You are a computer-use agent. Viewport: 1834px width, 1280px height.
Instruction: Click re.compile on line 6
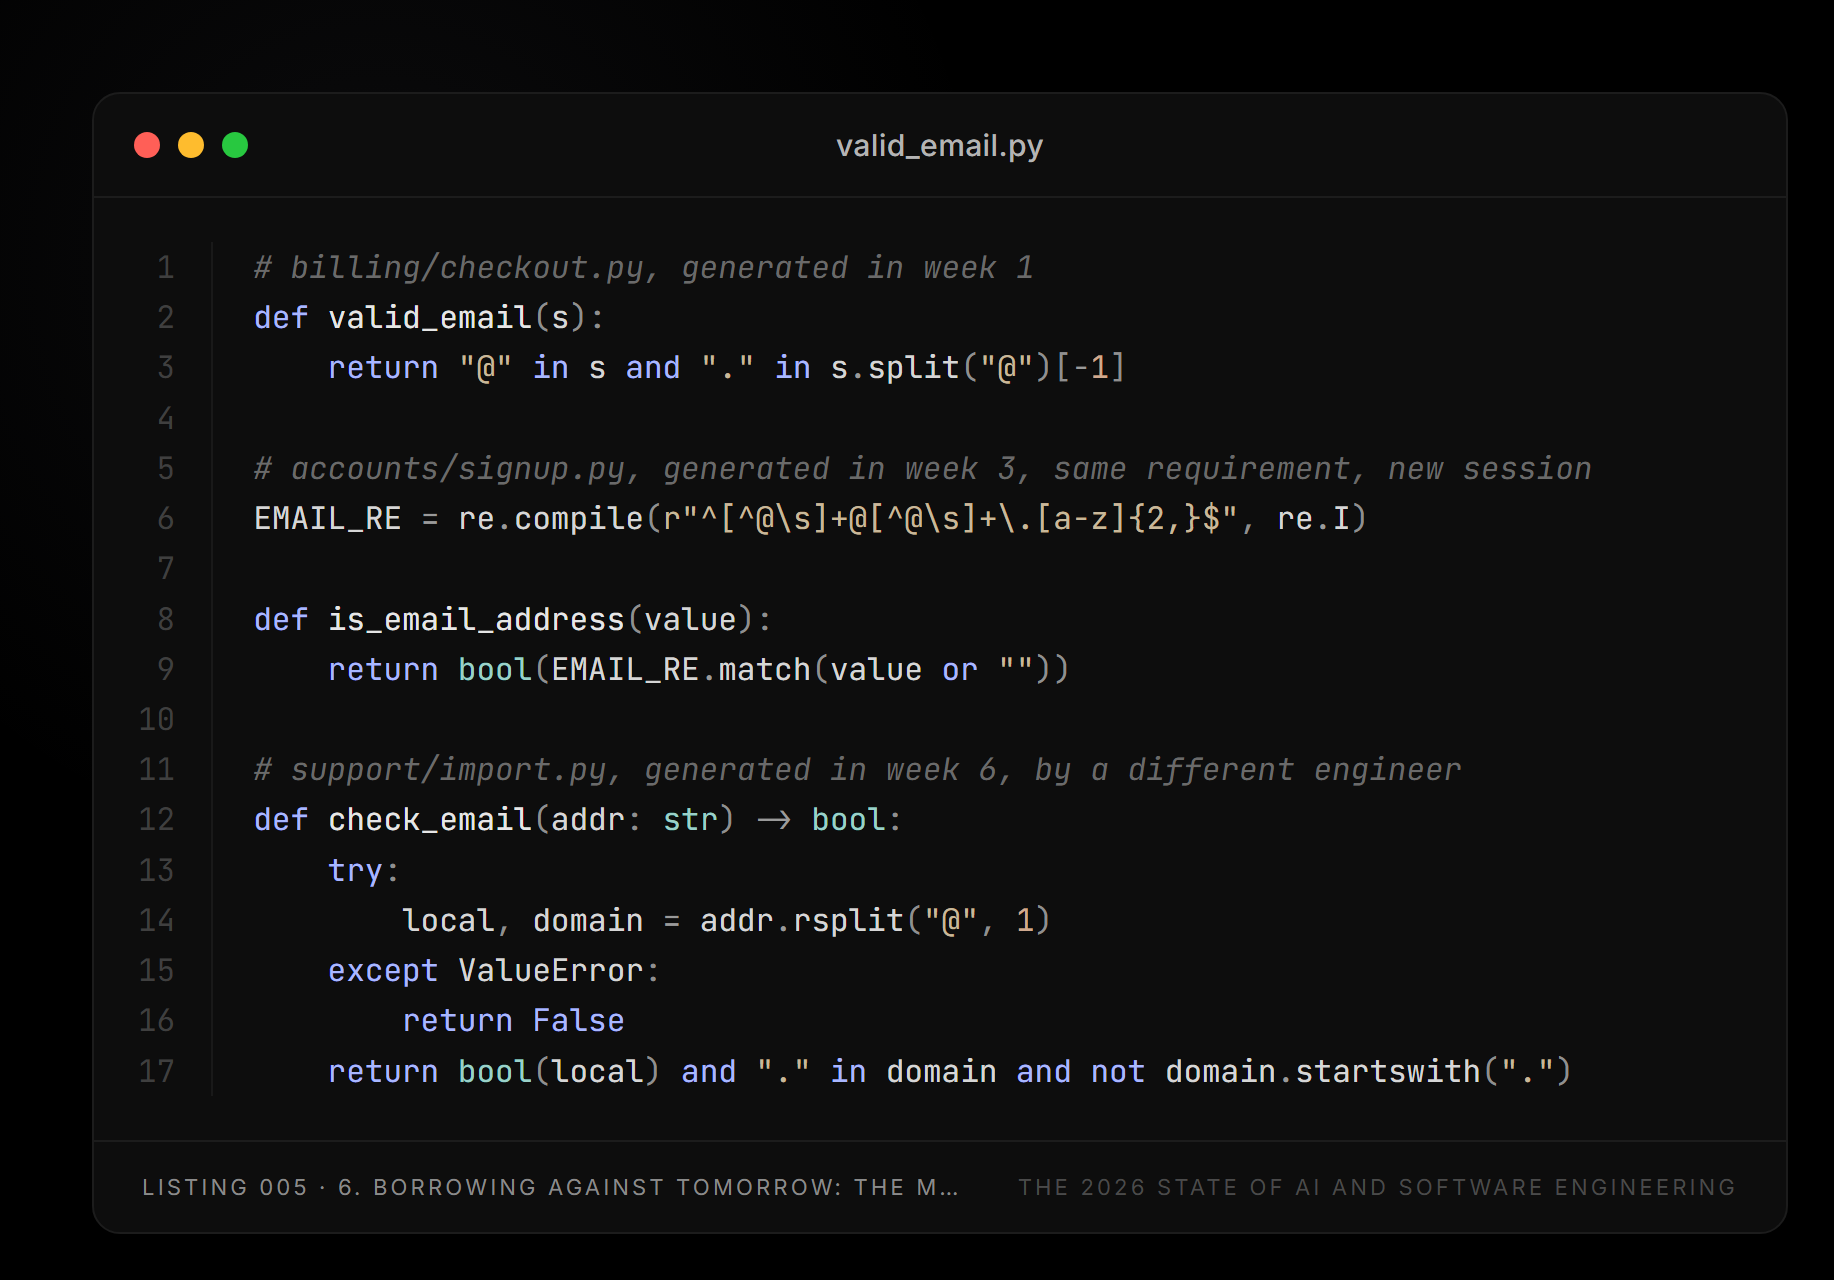[551, 519]
